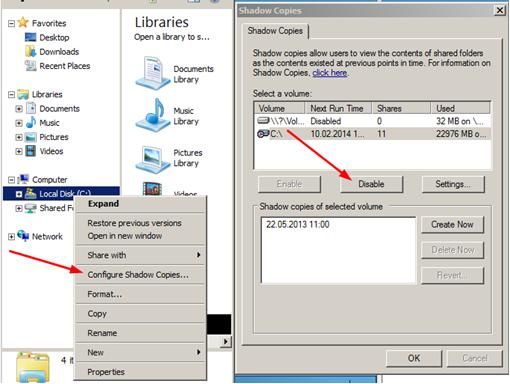Click the Favorites star icon

(x=23, y=23)
